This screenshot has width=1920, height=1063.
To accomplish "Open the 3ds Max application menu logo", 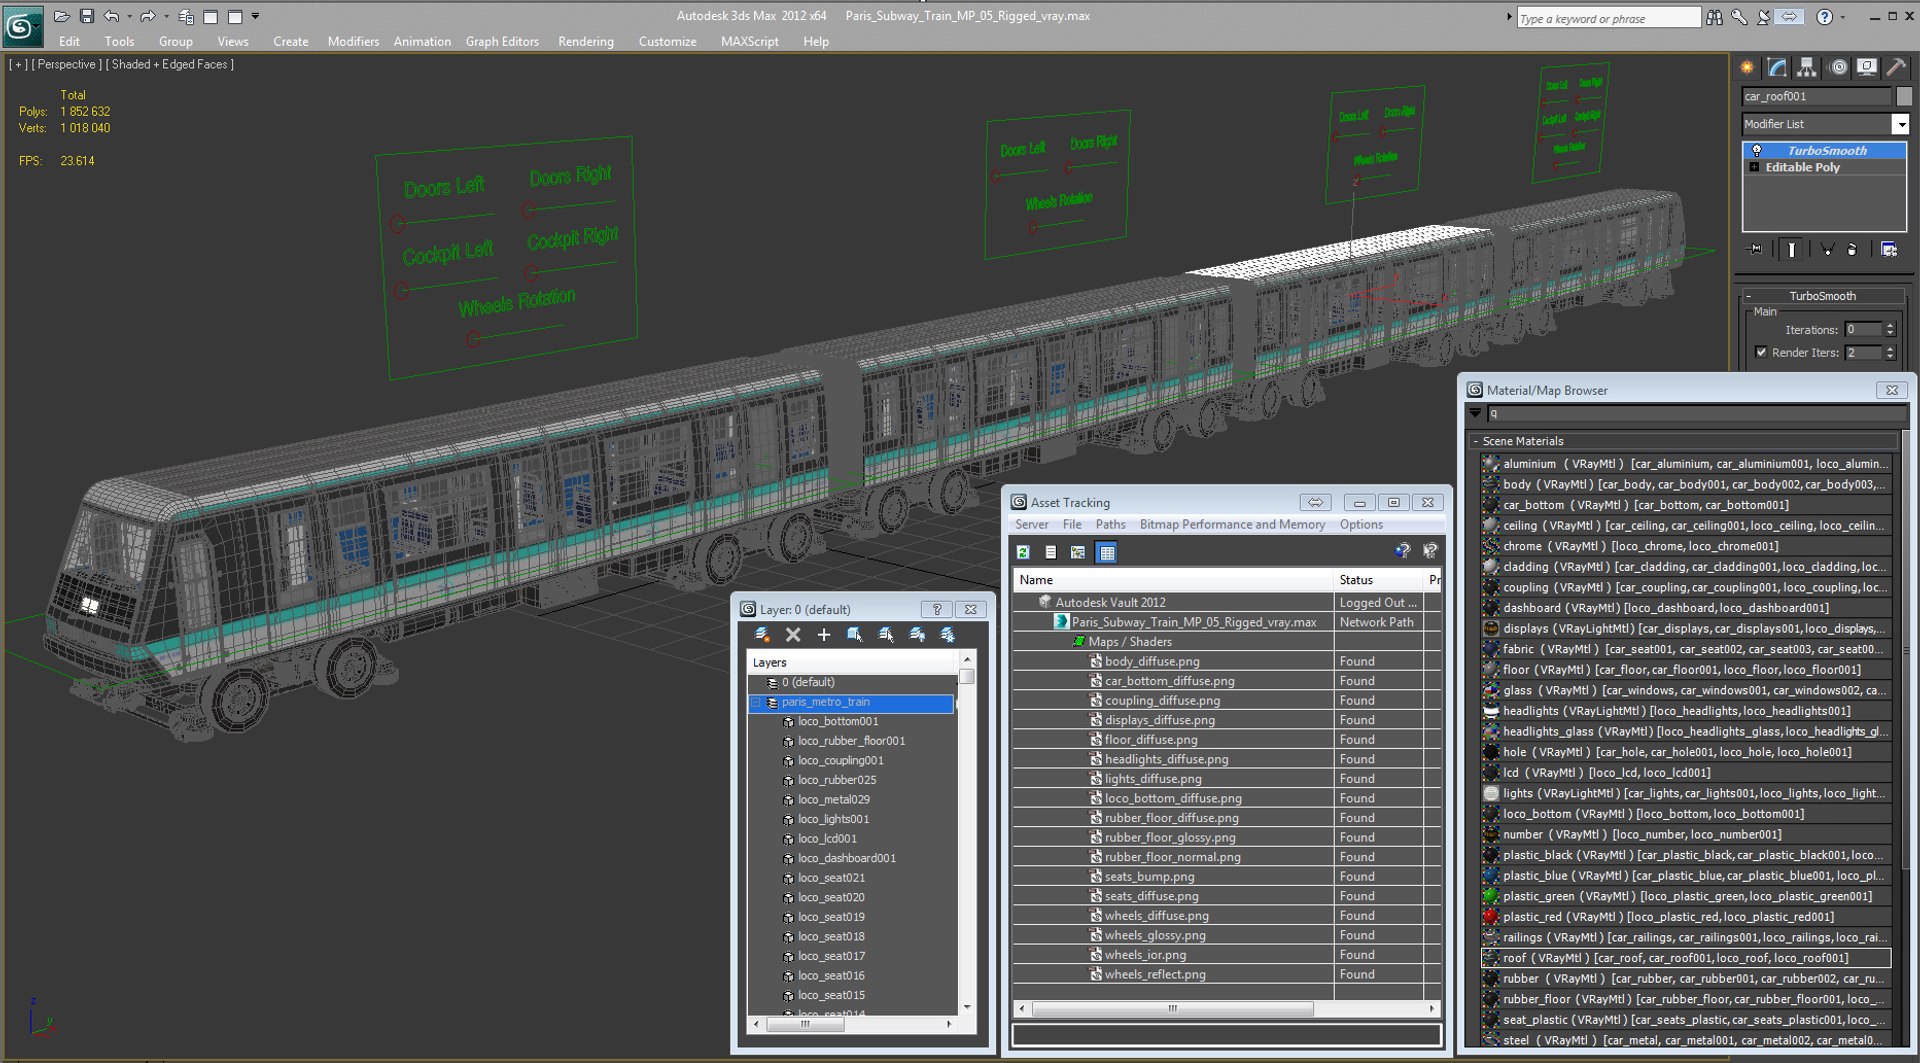I will pos(22,25).
